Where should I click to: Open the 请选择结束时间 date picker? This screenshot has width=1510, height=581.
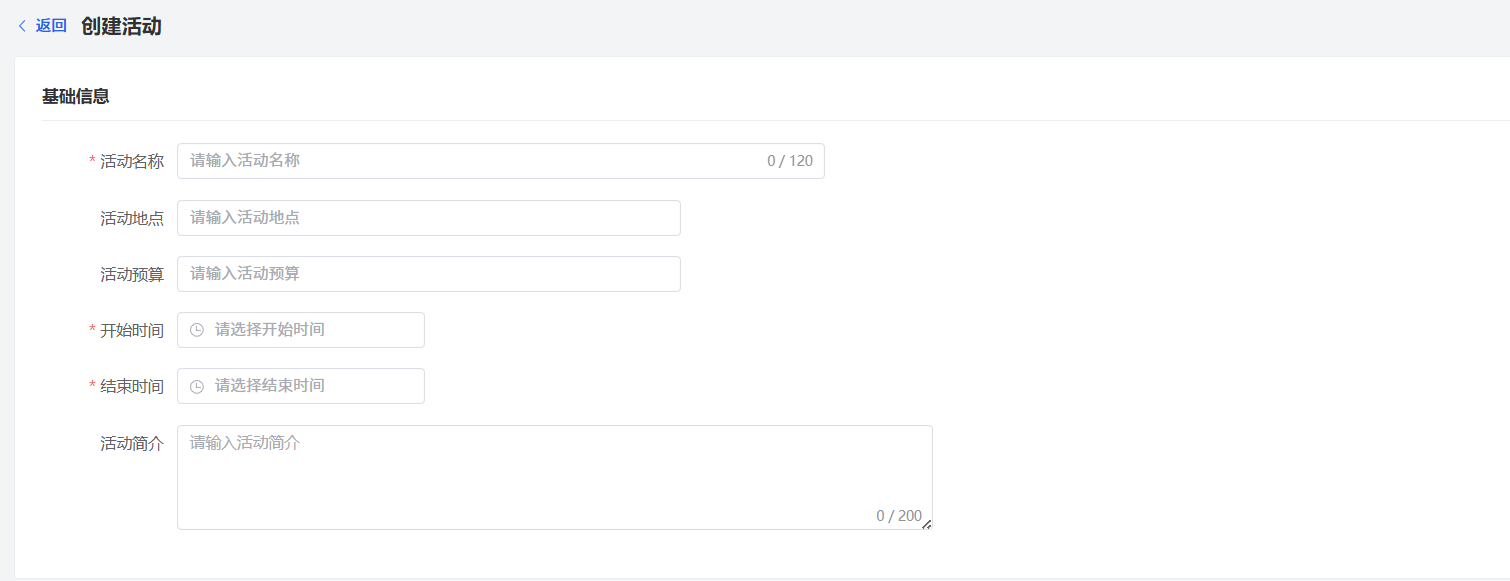[301, 386]
